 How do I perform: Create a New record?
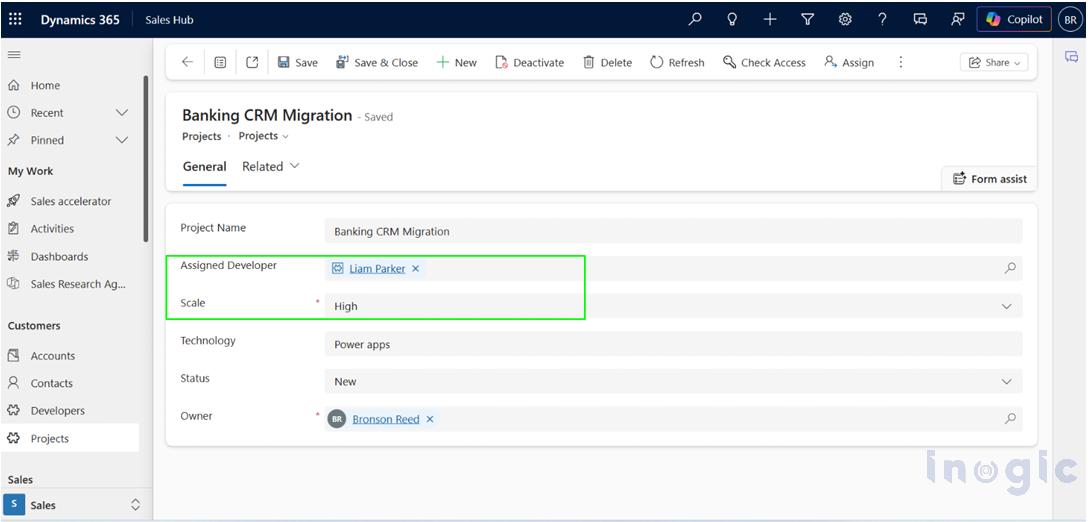click(457, 63)
